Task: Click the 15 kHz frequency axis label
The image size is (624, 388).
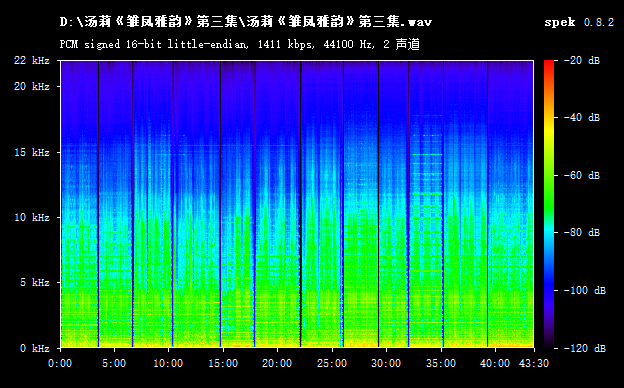Action: tap(32, 152)
